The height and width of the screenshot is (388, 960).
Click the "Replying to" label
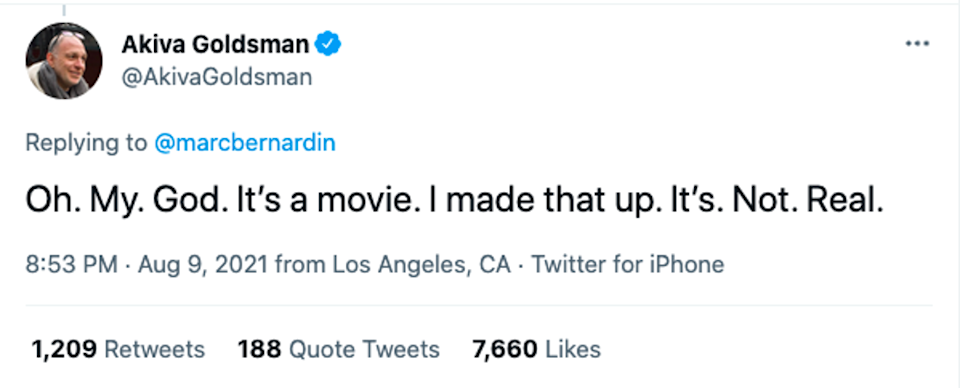click(x=87, y=143)
